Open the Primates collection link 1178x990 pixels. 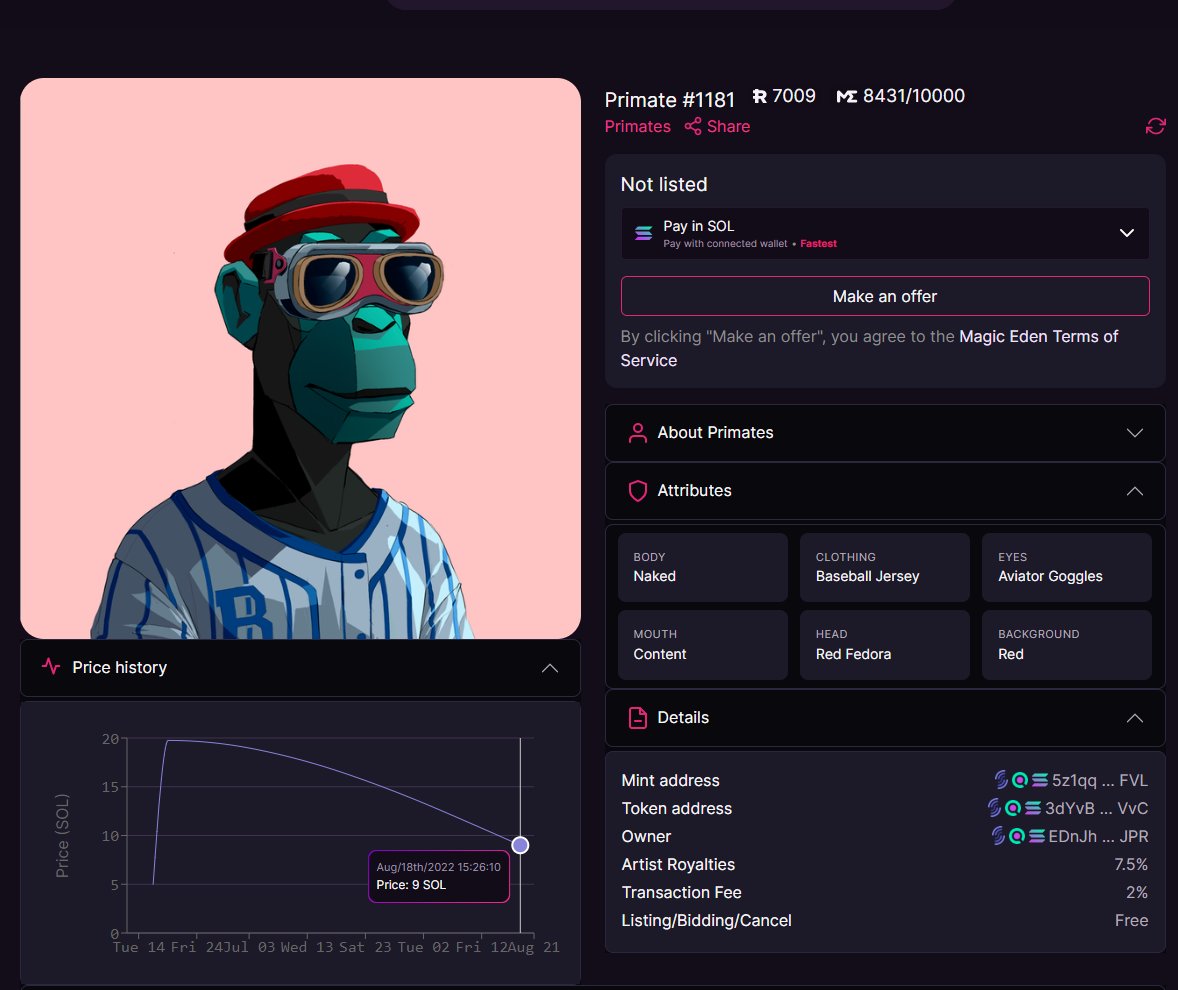[637, 126]
